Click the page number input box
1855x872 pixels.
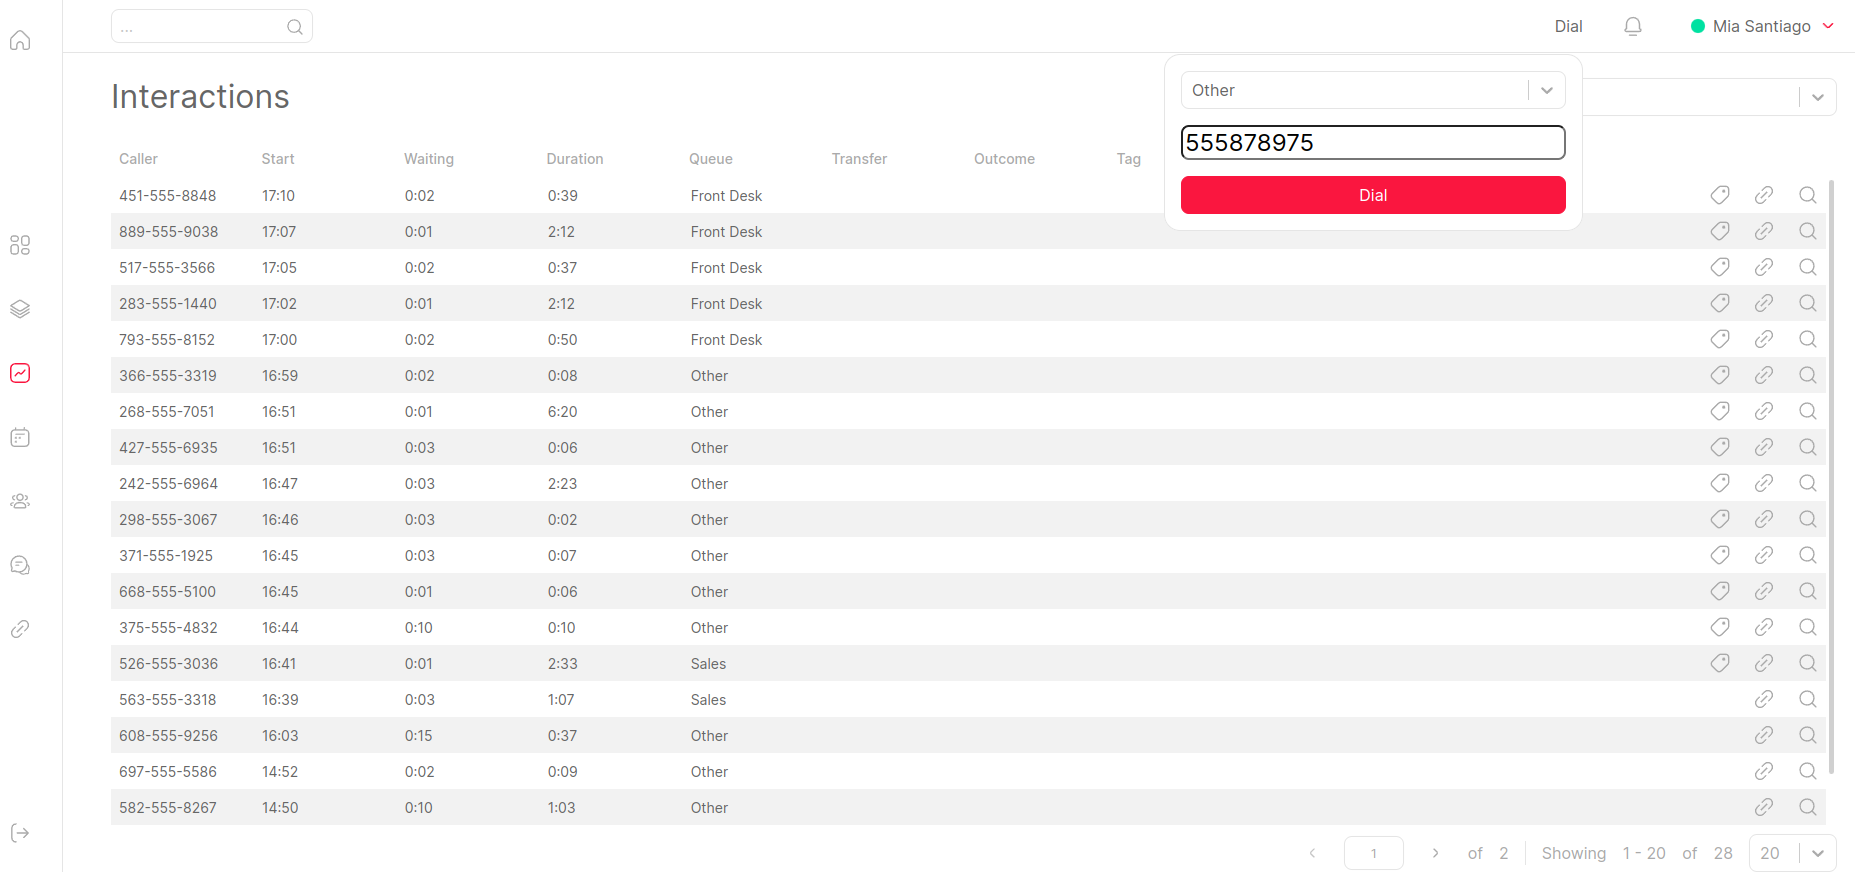[1374, 853]
